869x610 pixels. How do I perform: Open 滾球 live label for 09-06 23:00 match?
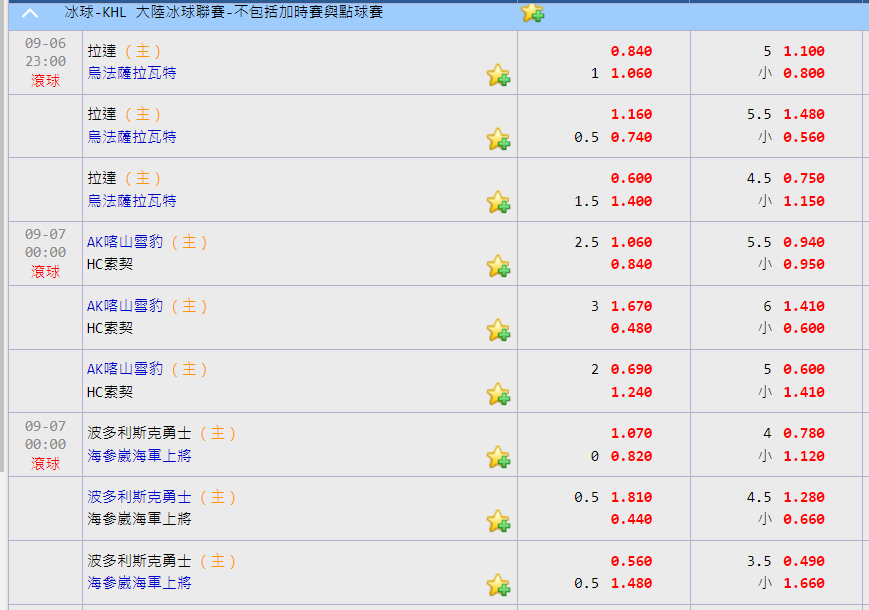point(45,81)
